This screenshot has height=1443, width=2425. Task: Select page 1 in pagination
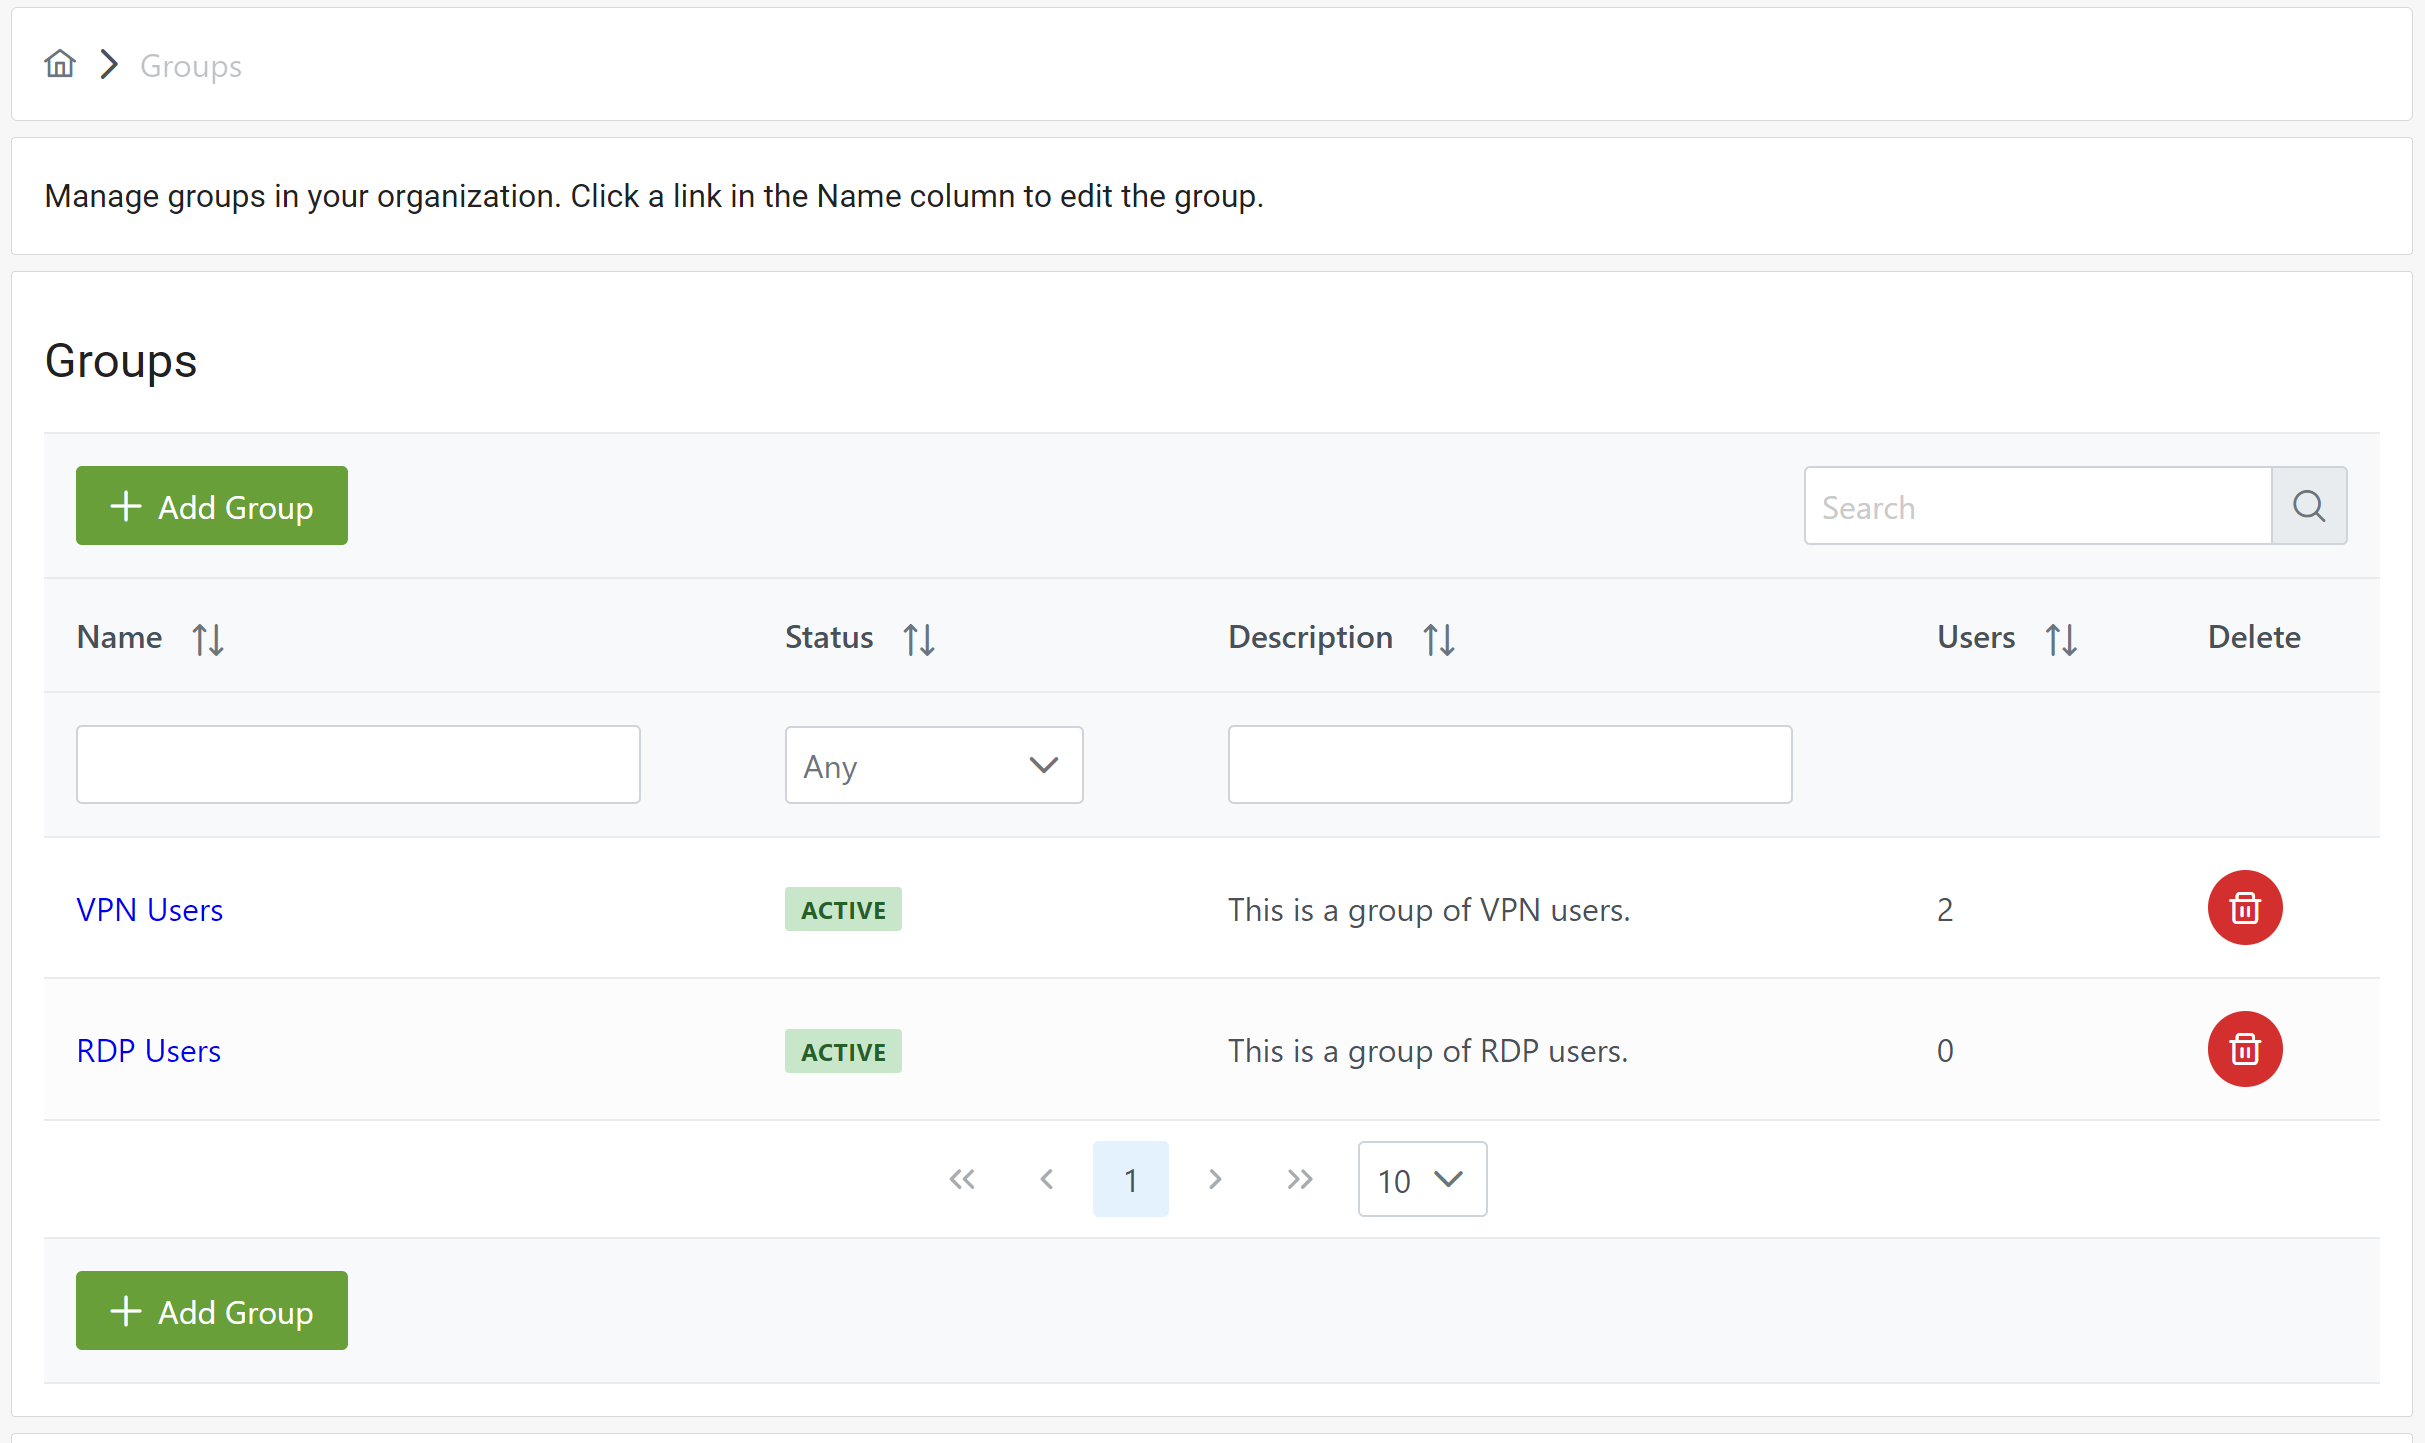click(1130, 1180)
